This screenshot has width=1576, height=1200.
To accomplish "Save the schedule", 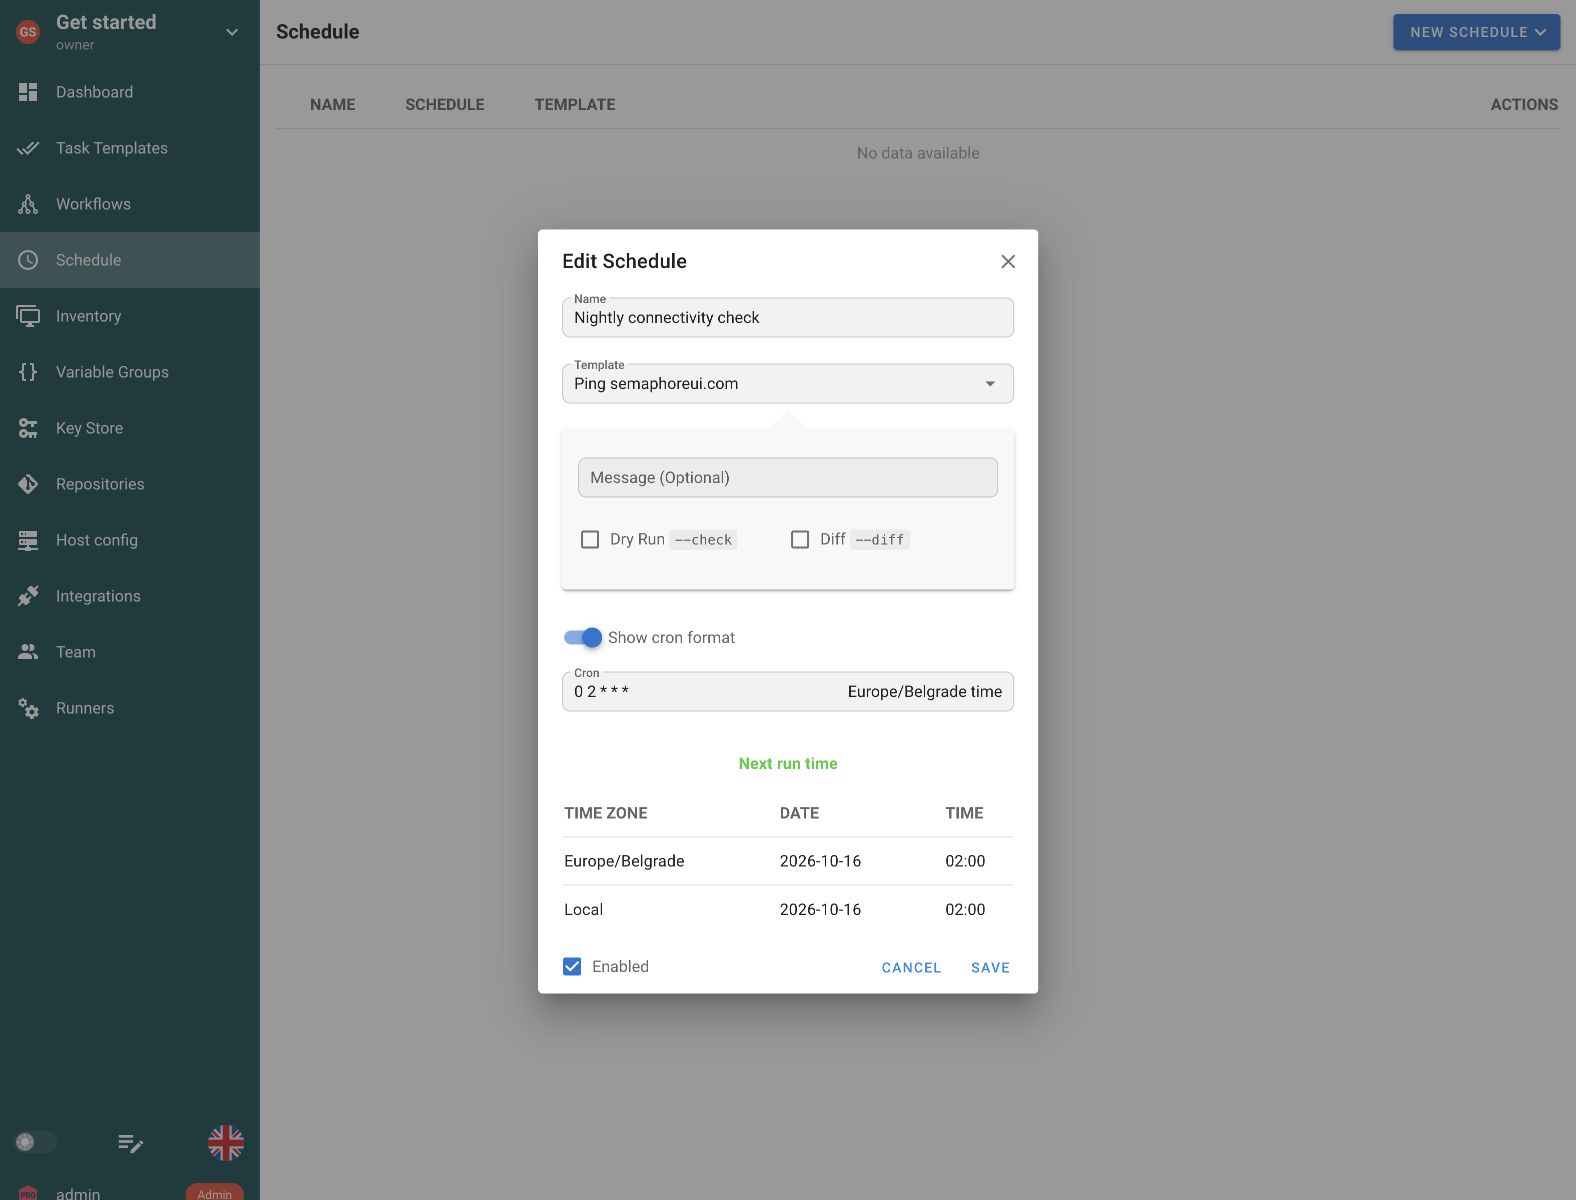I will click(990, 967).
